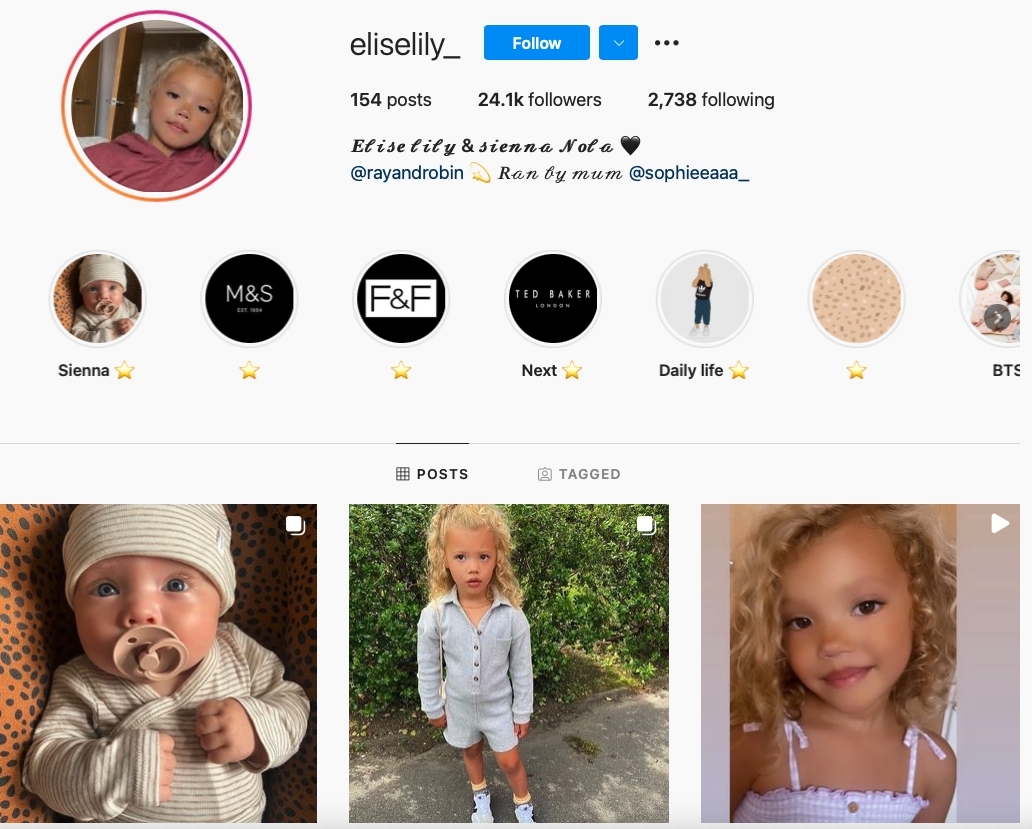Open the Sienna story highlight
Viewport: 1032px width, 829px height.
(97, 299)
